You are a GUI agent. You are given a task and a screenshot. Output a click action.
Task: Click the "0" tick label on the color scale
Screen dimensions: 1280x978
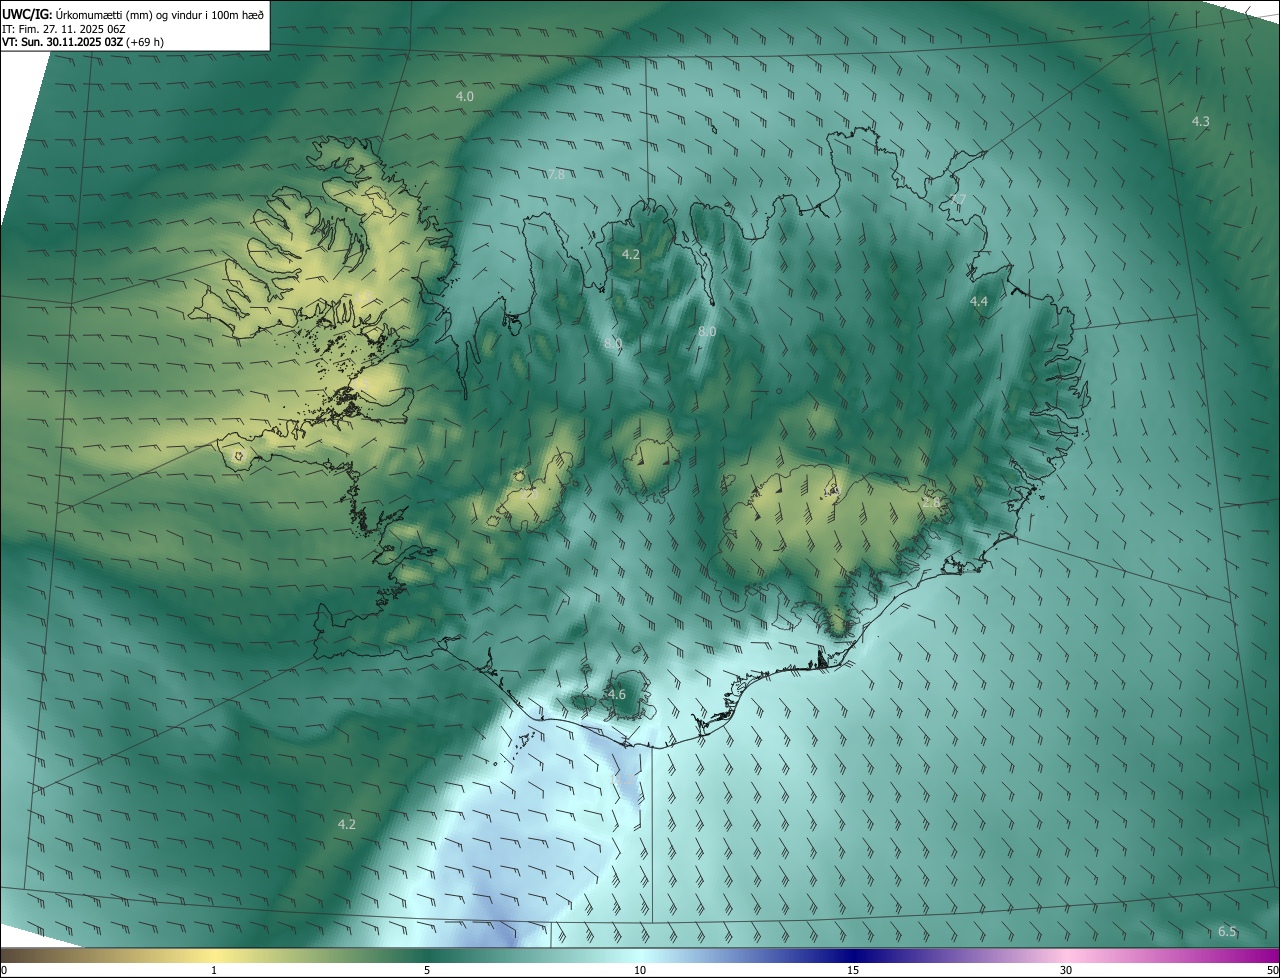click(3, 970)
